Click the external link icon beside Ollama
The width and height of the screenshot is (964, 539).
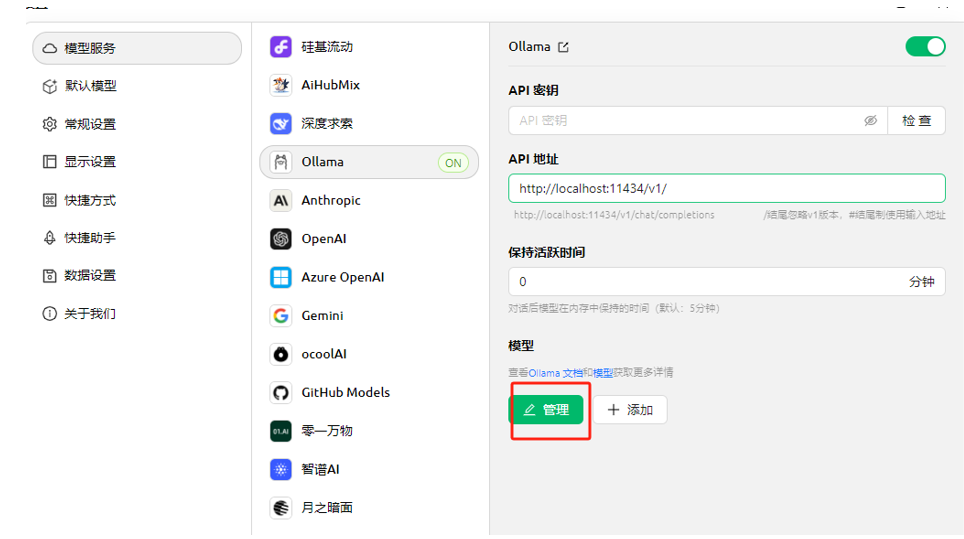pos(563,47)
